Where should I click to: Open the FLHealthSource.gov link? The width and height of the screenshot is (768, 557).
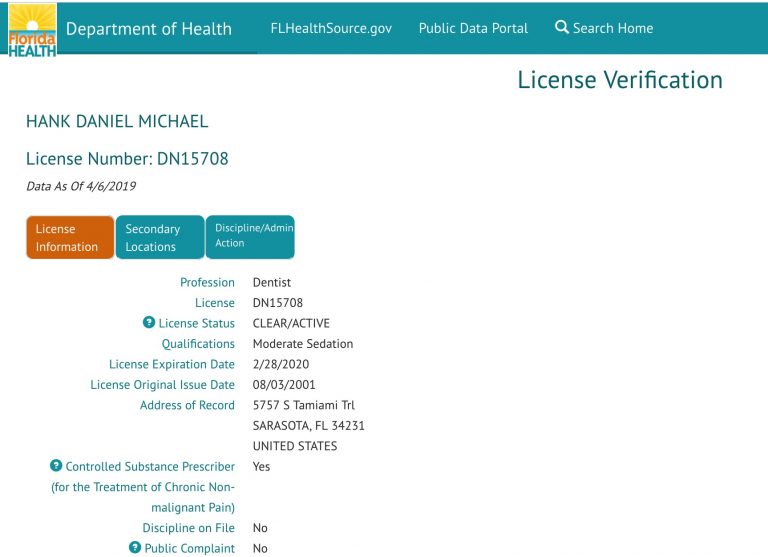pos(331,28)
